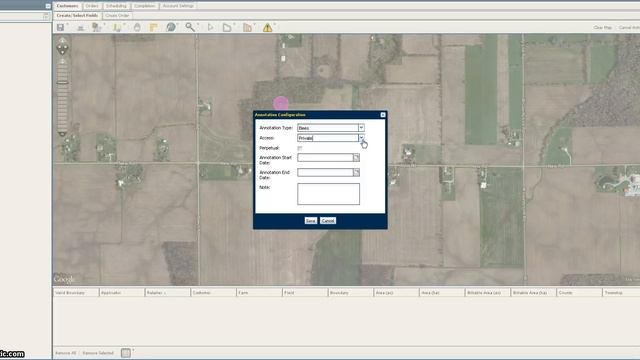Switch to the Orders tab
The width and height of the screenshot is (640, 360).
tap(92, 6)
